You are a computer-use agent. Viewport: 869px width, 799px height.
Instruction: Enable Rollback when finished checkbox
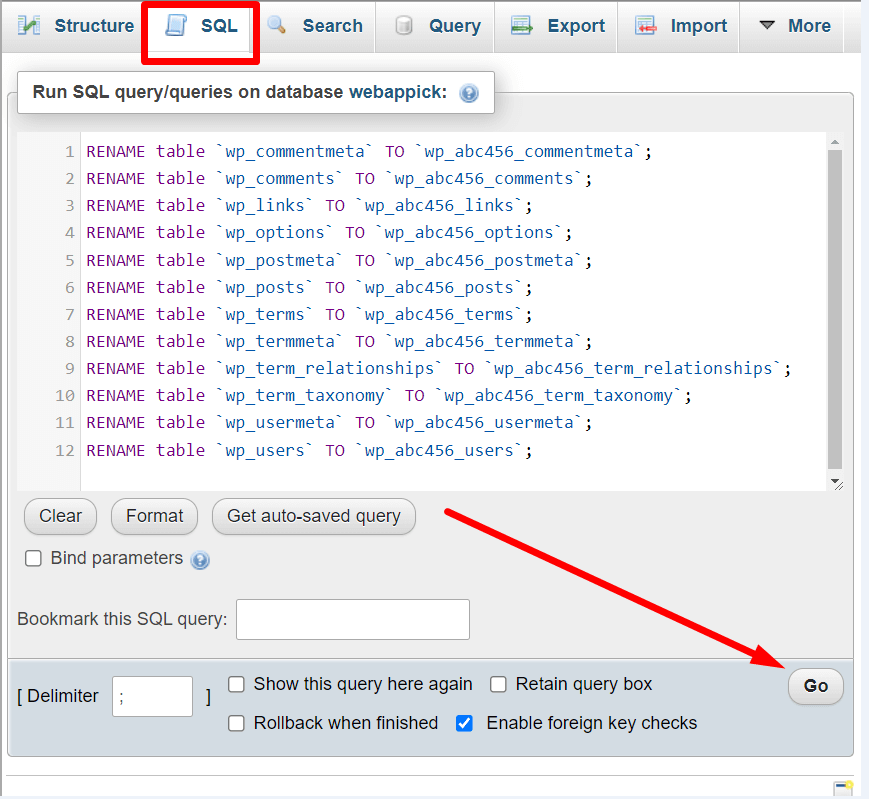pyautogui.click(x=236, y=724)
